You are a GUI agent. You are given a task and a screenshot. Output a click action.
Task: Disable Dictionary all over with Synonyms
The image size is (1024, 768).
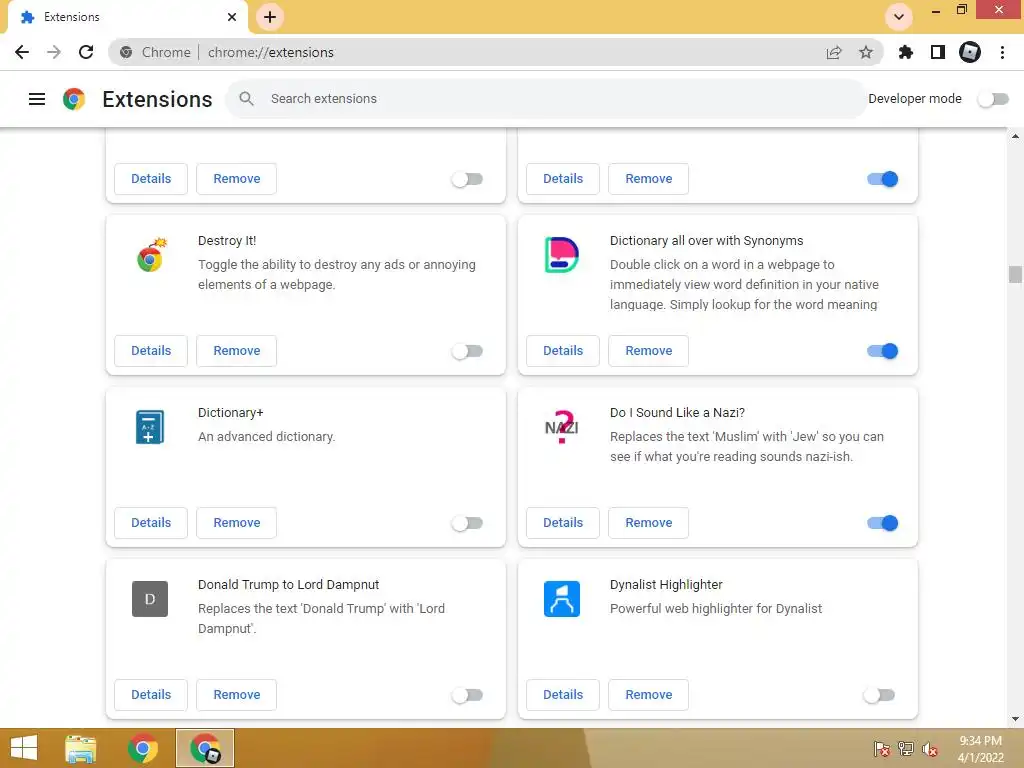882,351
